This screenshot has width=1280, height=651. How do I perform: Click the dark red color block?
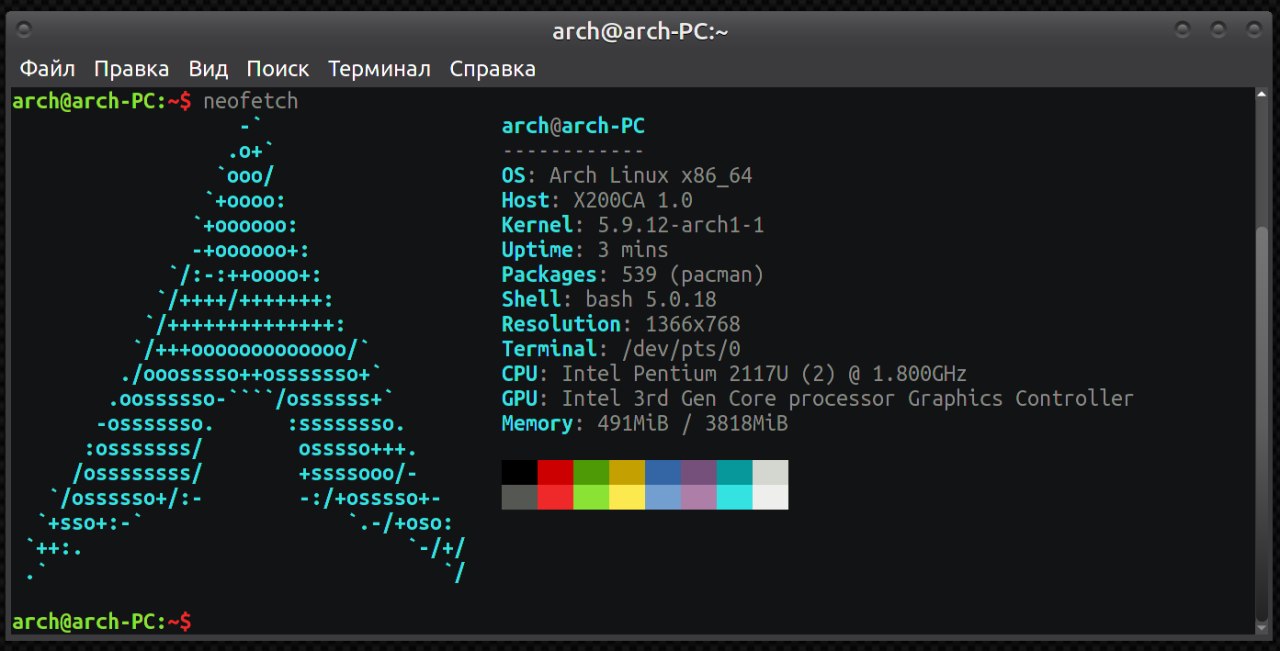click(555, 472)
